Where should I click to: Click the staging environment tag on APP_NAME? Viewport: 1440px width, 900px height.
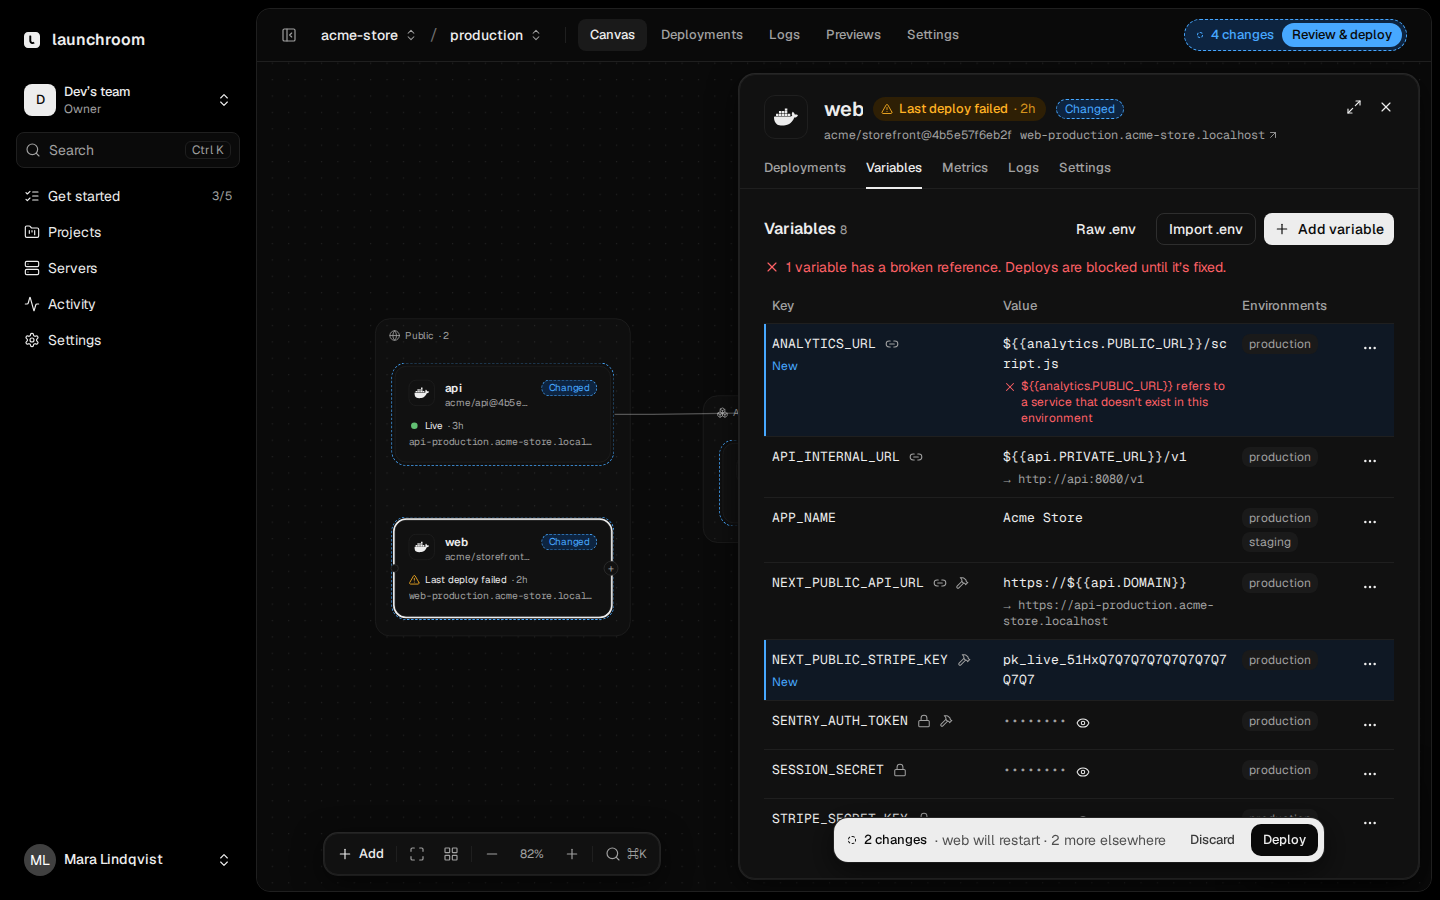1270,542
